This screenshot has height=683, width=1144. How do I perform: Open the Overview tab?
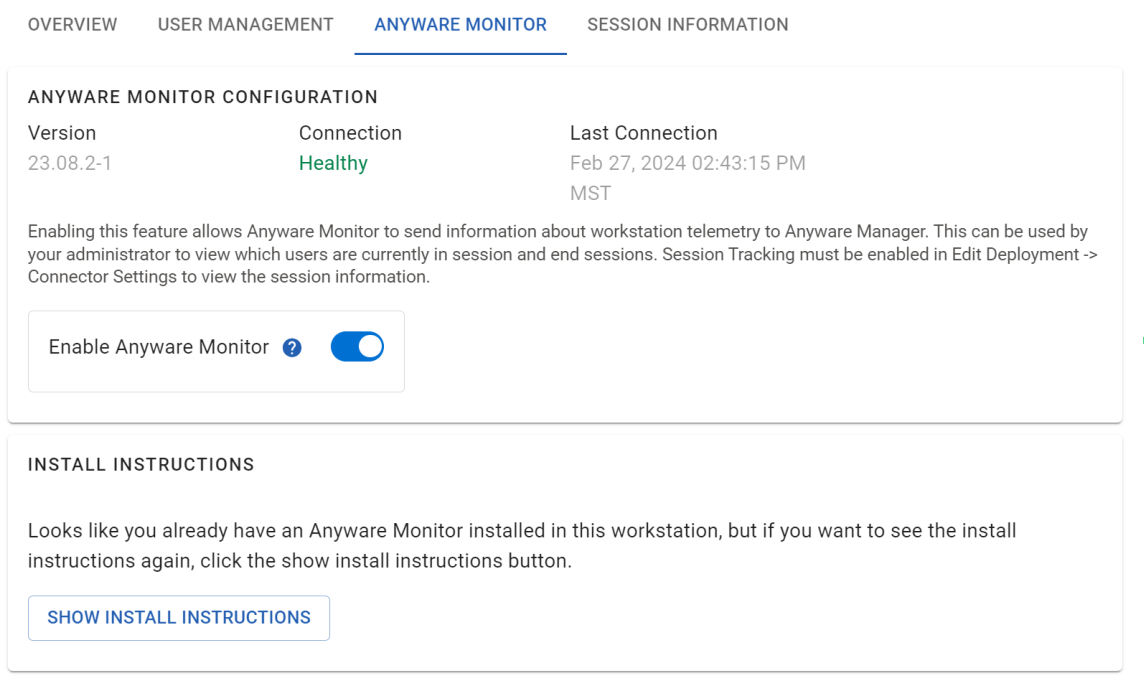(72, 25)
